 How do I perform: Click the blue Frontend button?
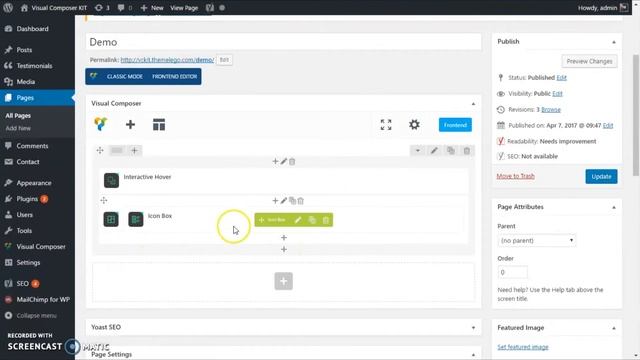coord(455,125)
